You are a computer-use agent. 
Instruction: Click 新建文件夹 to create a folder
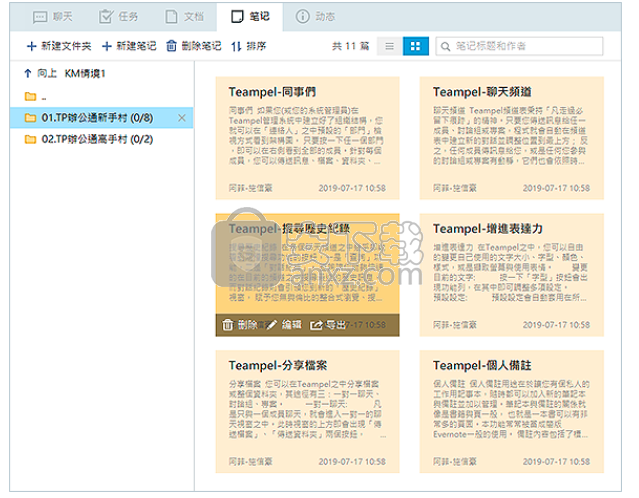coord(59,46)
